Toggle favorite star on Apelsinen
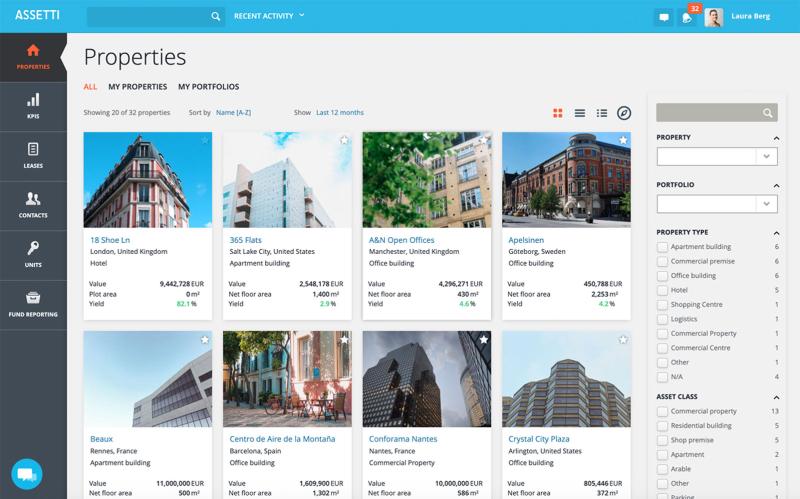This screenshot has width=800, height=499. click(623, 140)
